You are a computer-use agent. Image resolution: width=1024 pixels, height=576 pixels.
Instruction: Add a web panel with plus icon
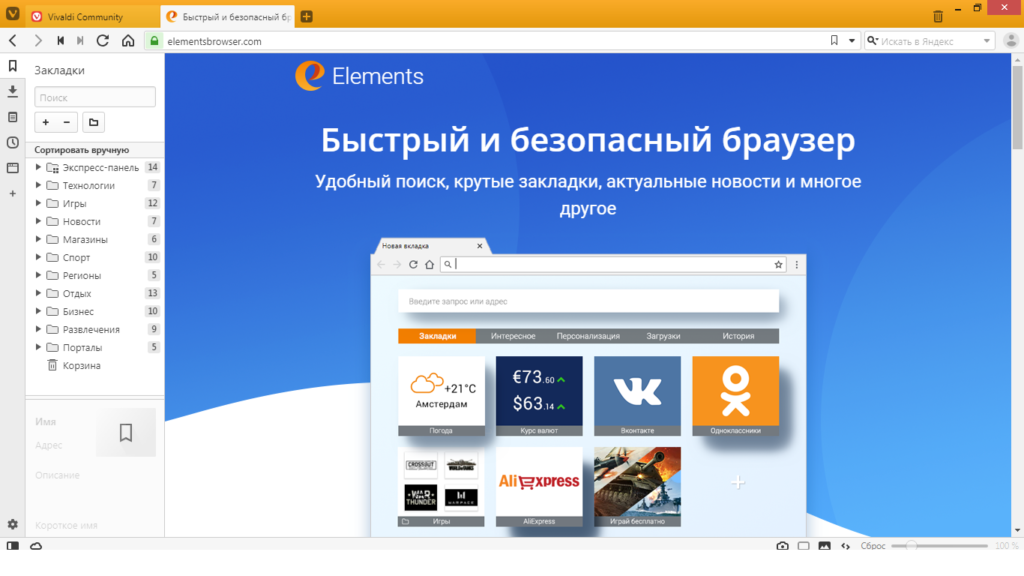tap(12, 193)
